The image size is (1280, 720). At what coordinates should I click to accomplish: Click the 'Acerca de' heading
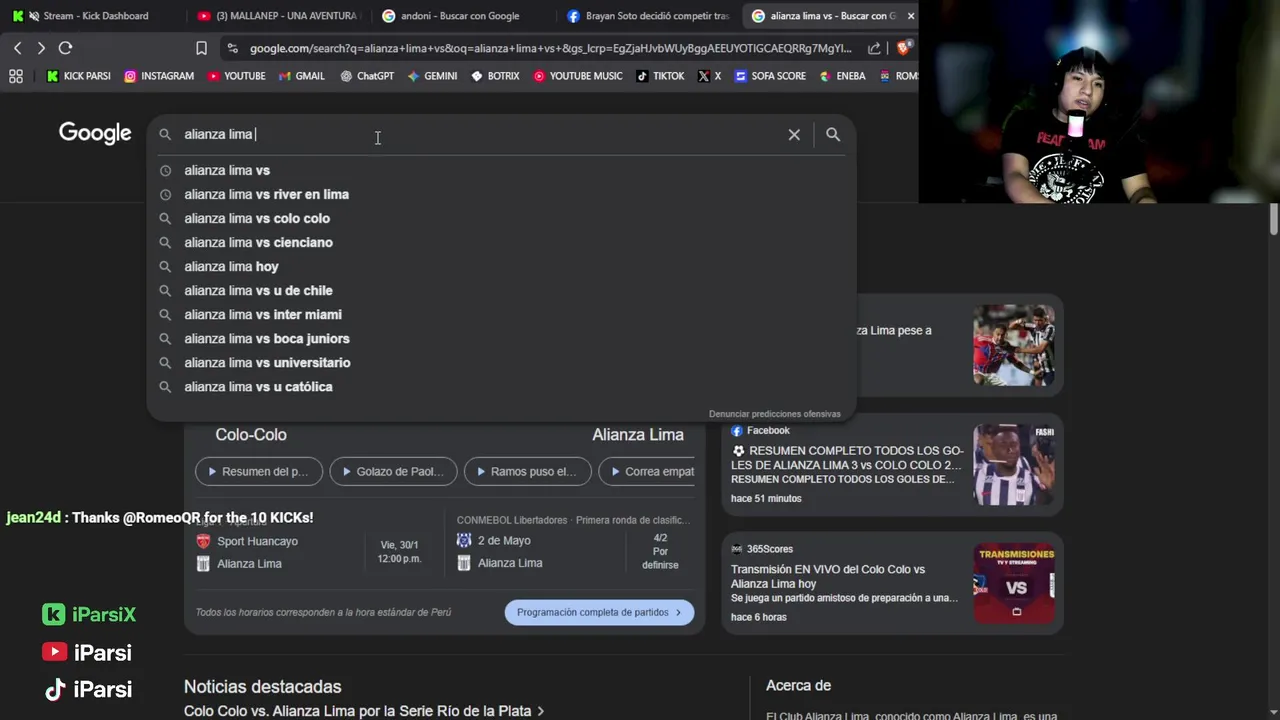pos(798,686)
